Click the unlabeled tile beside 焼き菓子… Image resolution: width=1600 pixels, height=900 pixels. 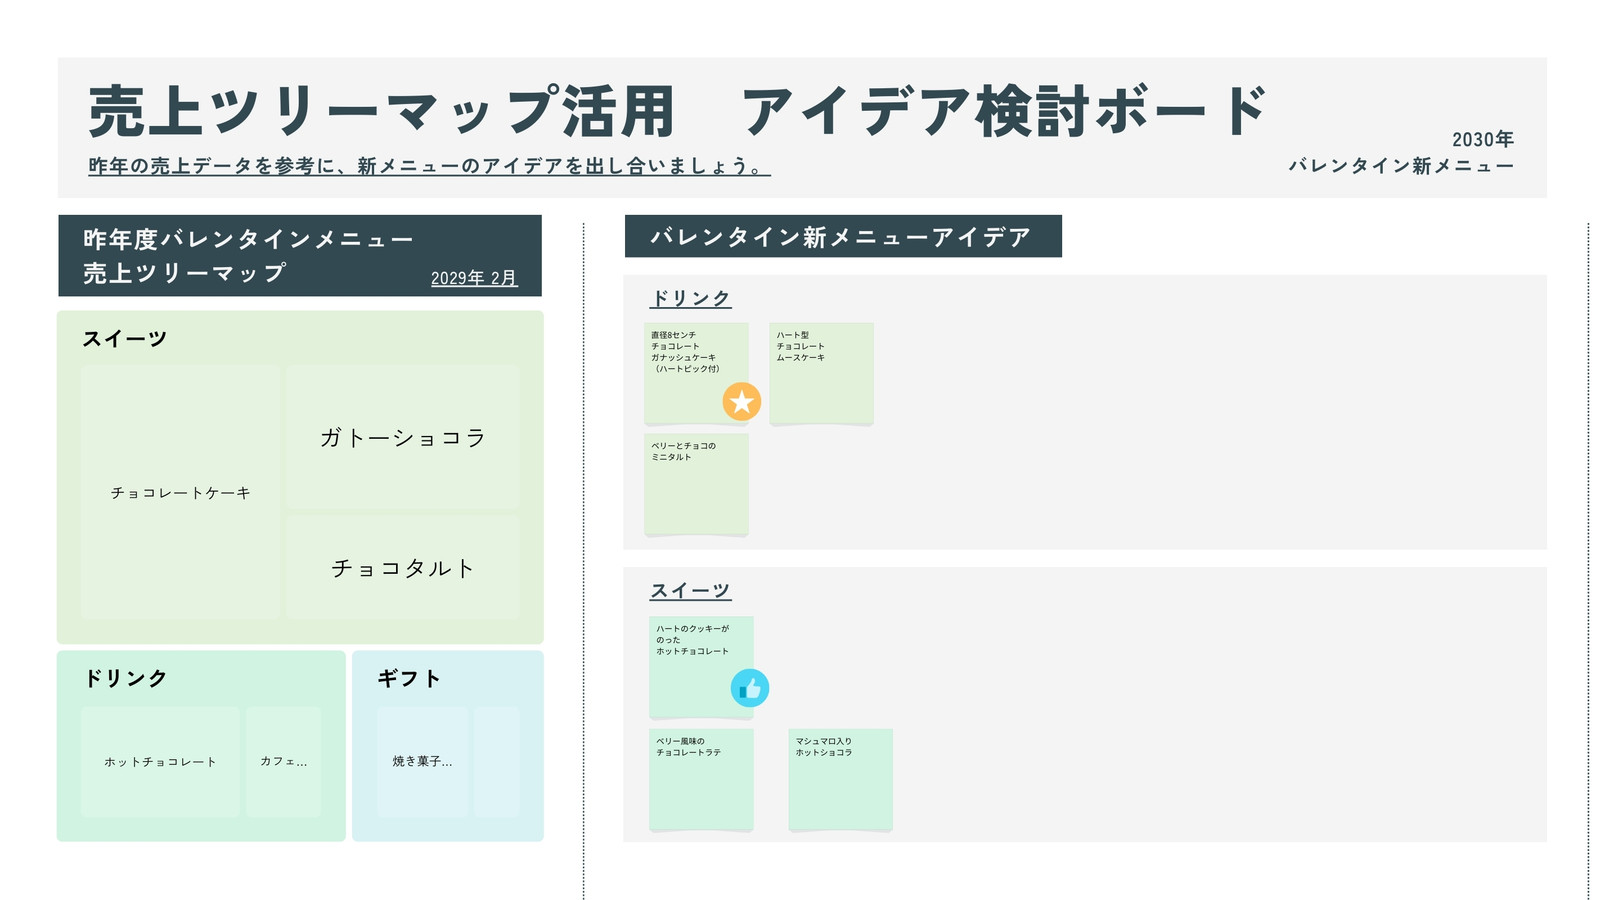pos(497,762)
